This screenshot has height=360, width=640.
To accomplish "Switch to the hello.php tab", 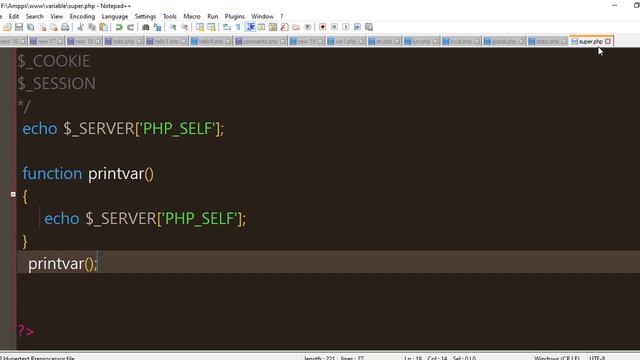I will [123, 42].
